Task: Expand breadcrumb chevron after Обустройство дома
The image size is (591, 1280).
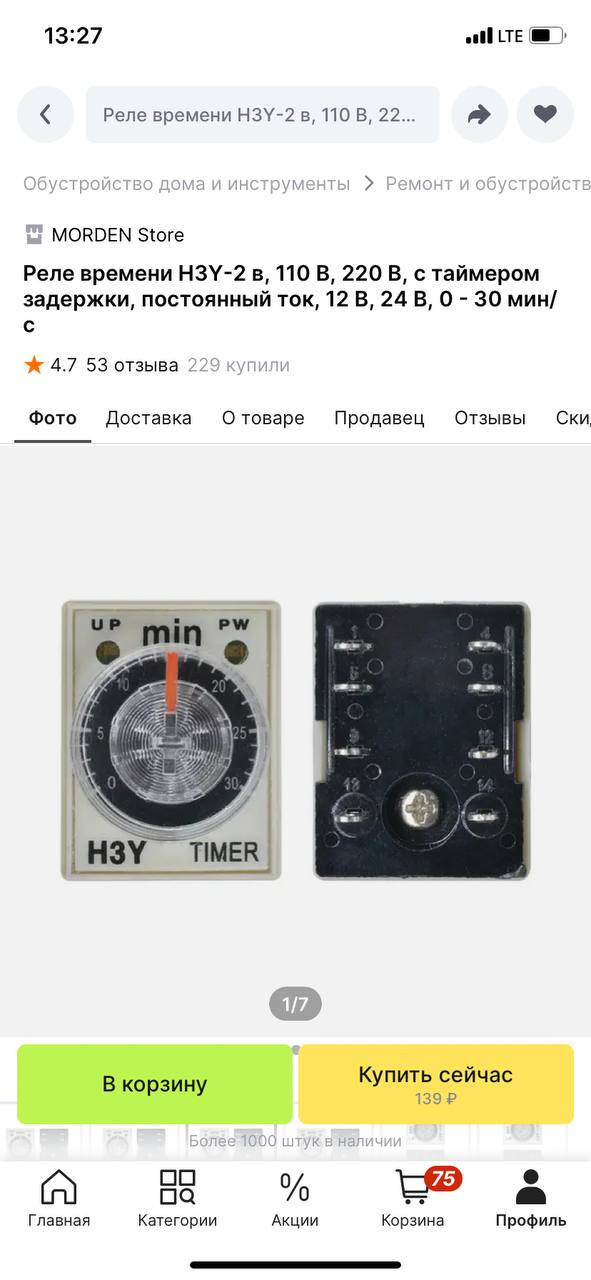Action: click(369, 184)
